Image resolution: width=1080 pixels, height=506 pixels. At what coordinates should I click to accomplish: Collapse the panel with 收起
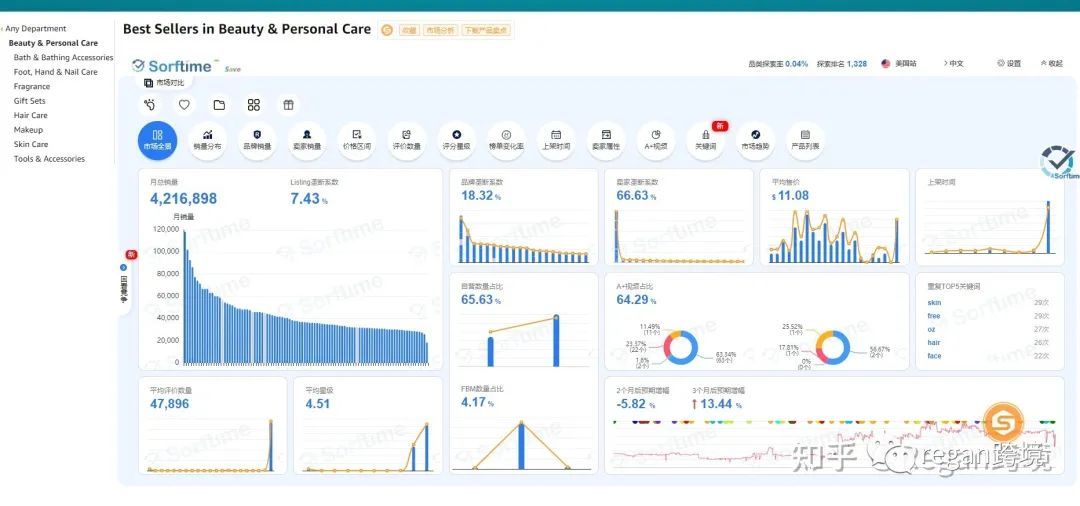[x=1052, y=63]
